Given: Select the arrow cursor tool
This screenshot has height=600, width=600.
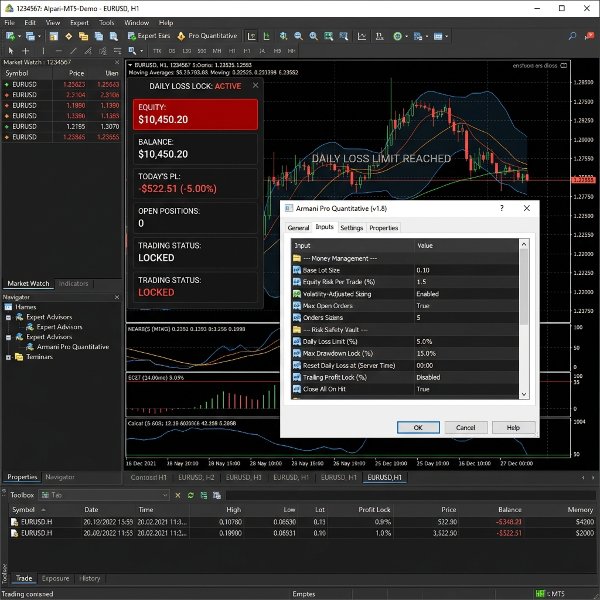Looking at the screenshot, I should coord(11,51).
